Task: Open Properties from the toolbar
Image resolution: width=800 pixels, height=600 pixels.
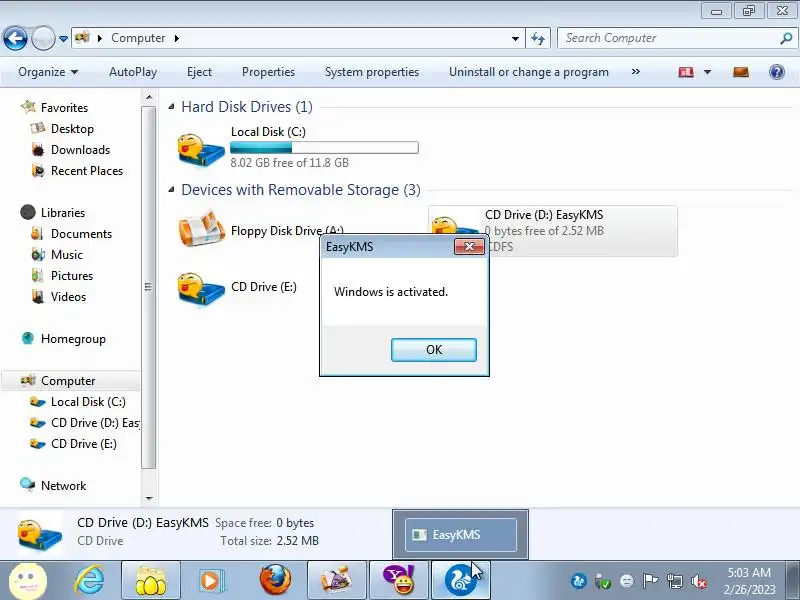Action: tap(268, 72)
